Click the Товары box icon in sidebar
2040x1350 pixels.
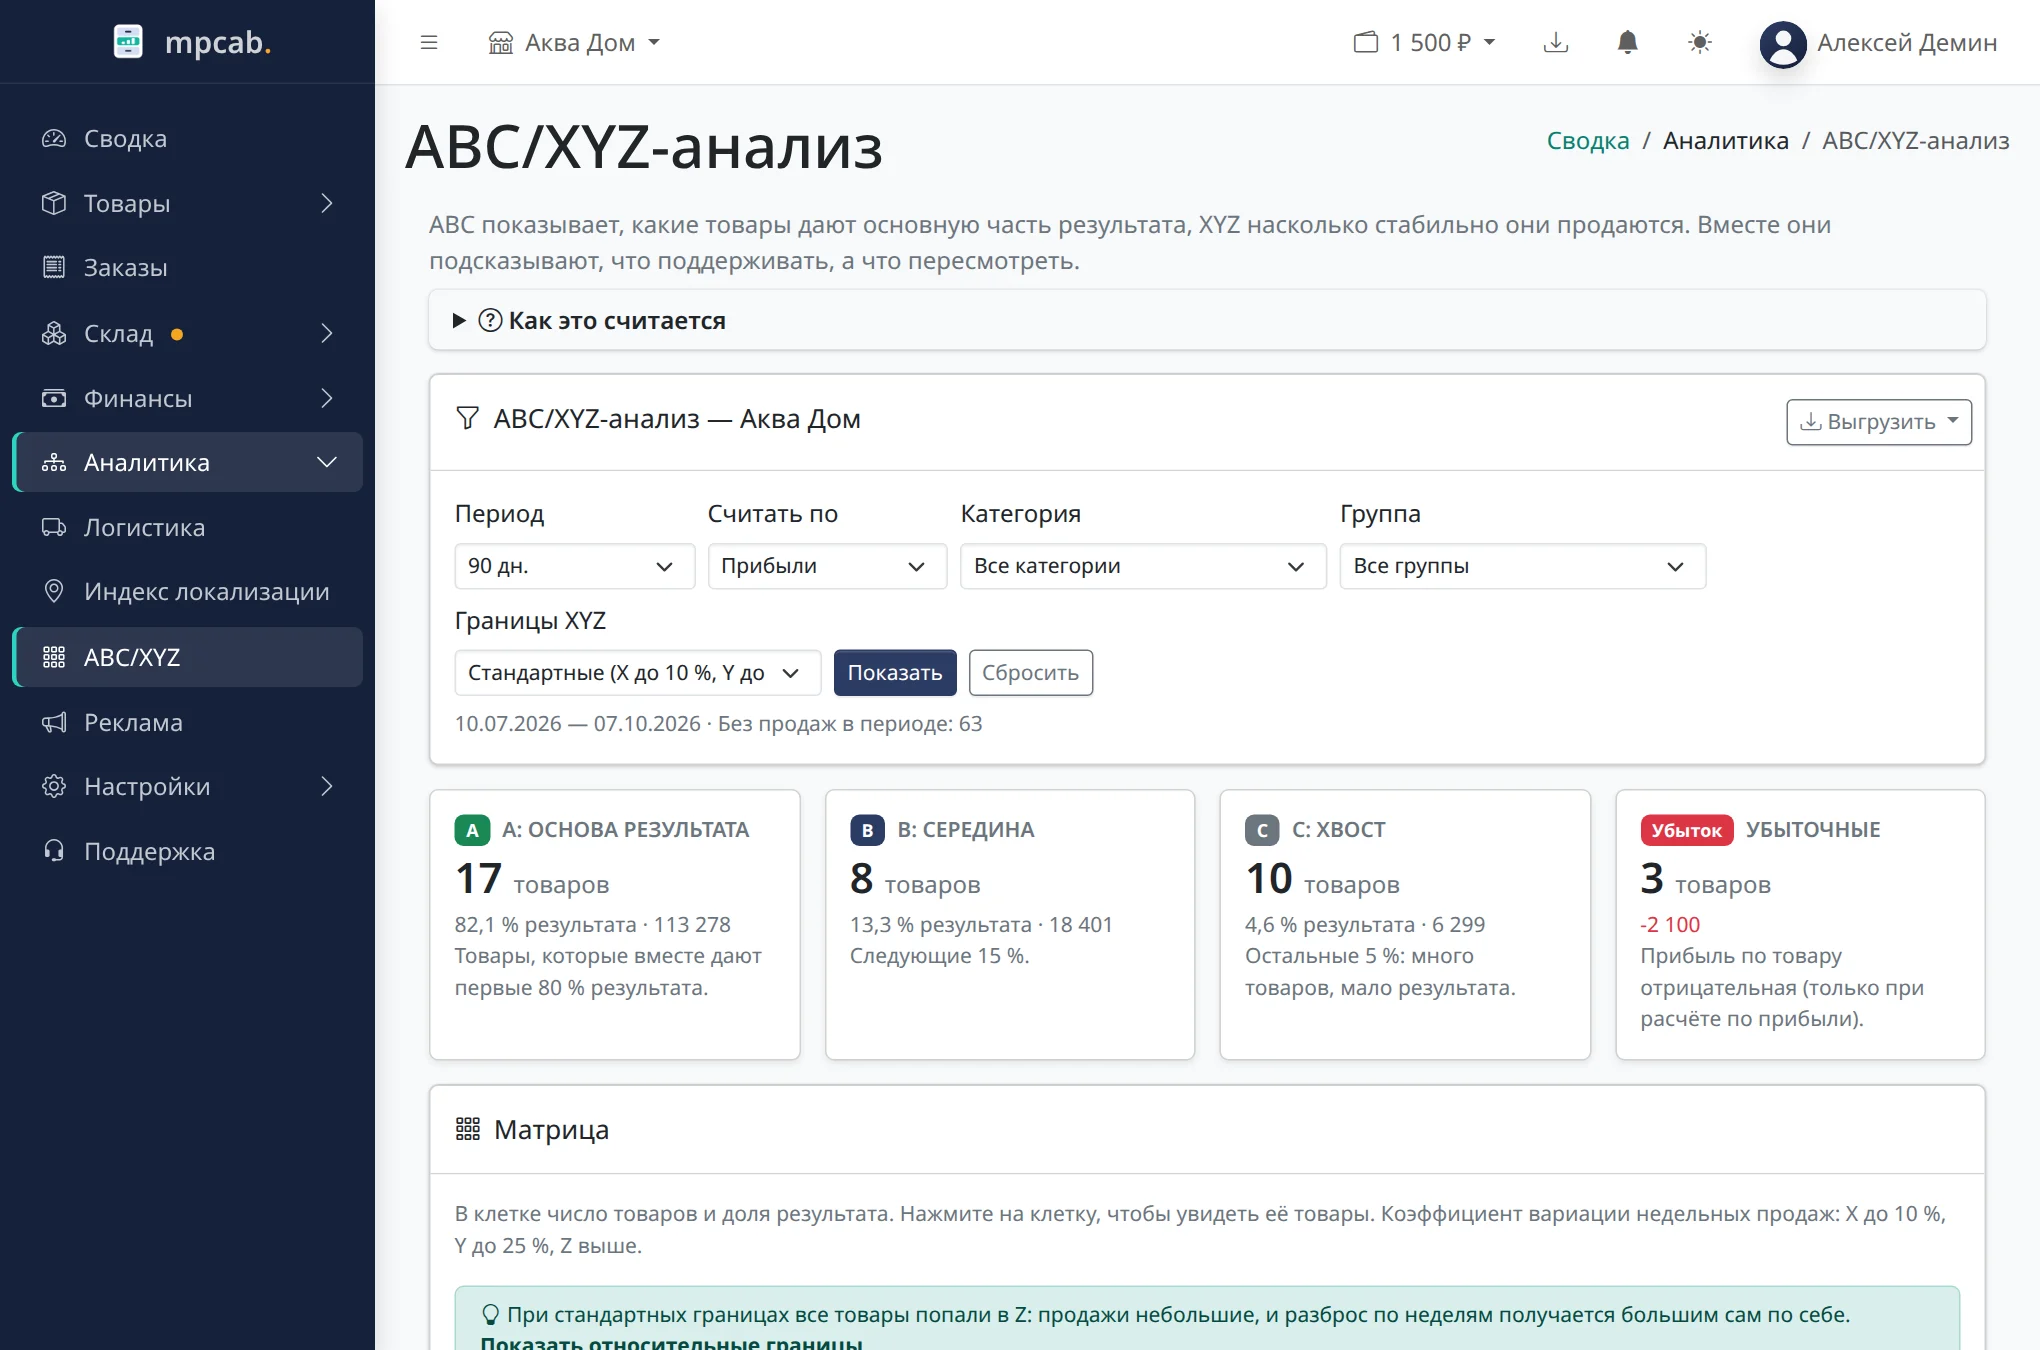[x=54, y=203]
